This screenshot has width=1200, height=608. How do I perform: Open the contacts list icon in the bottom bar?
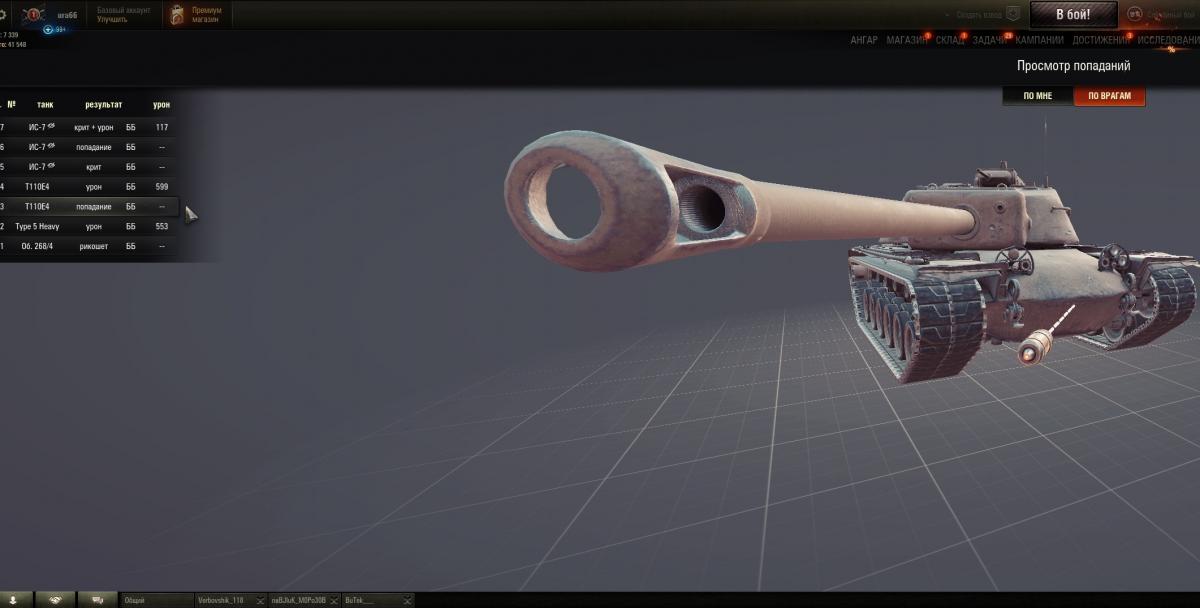point(15,600)
